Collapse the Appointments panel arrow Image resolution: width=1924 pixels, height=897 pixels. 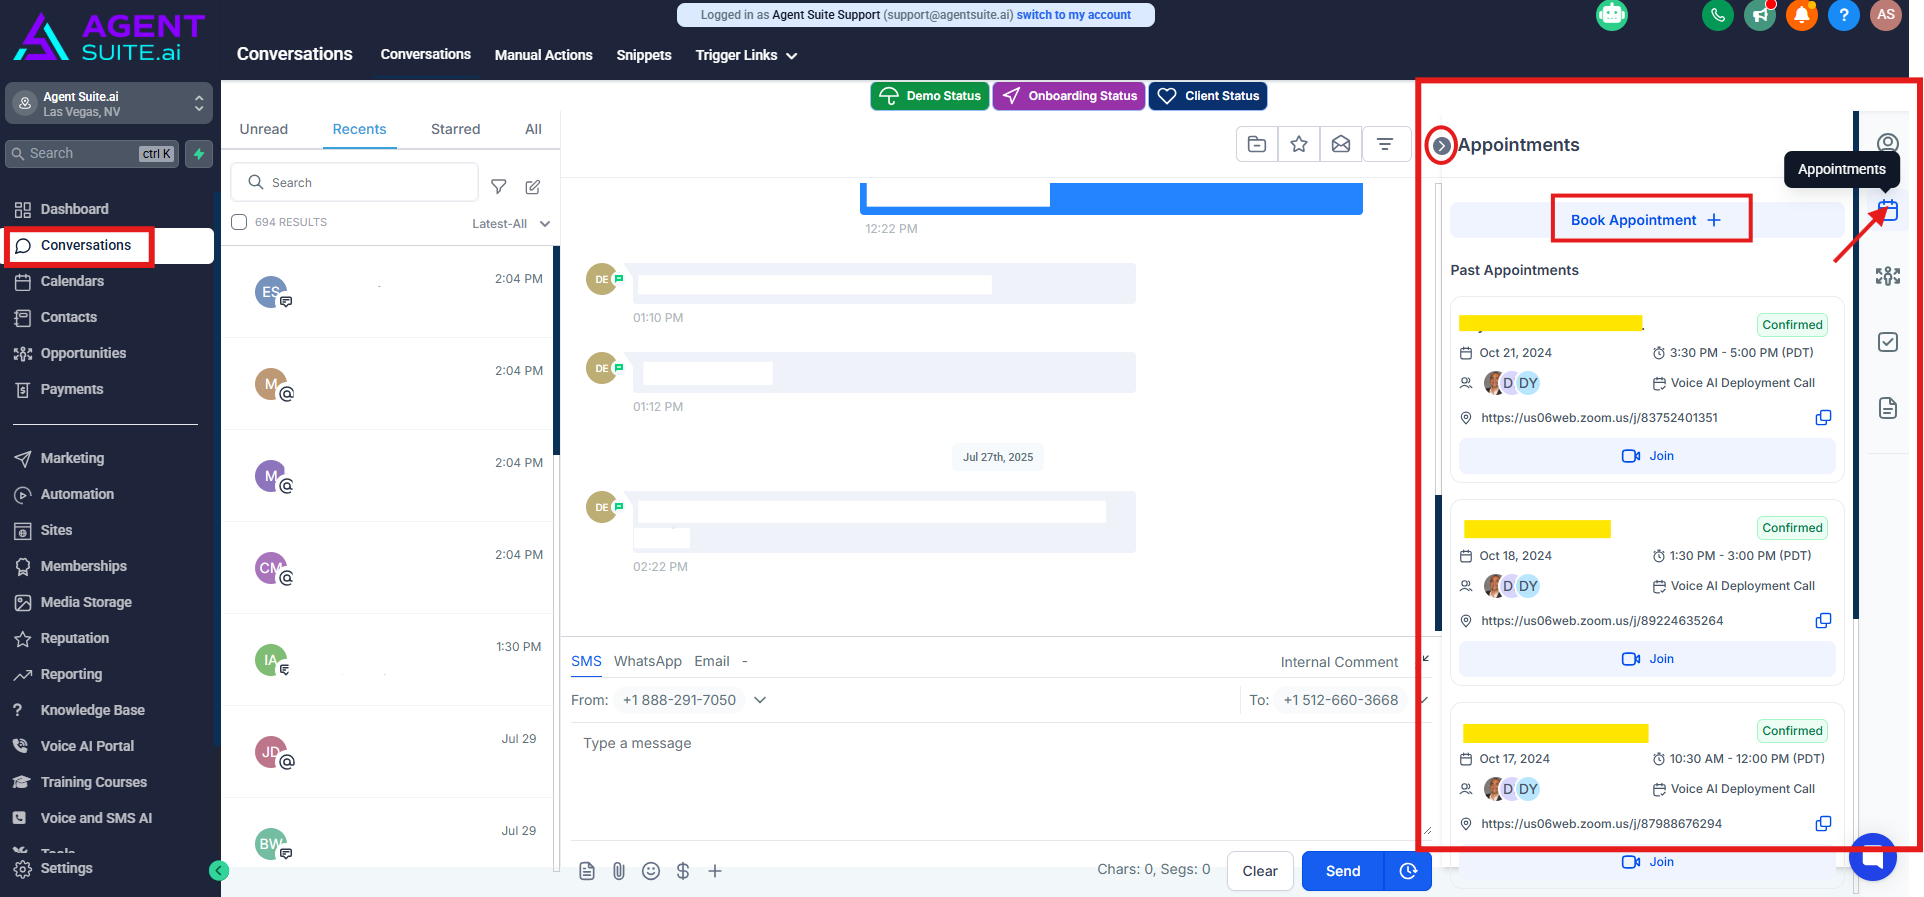pos(1441,146)
